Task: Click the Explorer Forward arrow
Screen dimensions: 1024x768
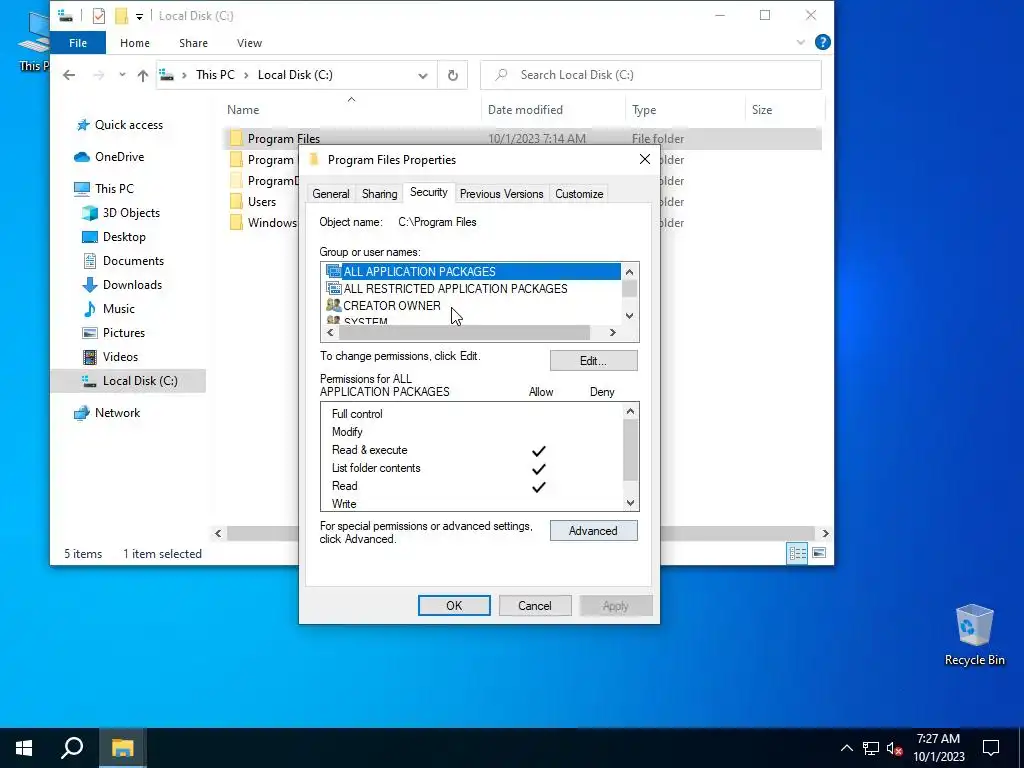Action: (99, 75)
